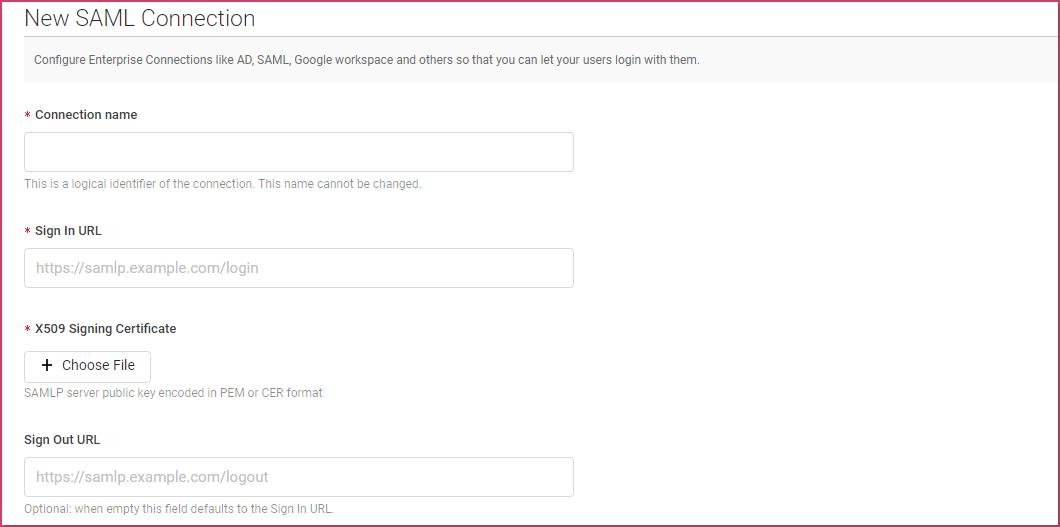Click the red asterisk beside Sign In URL
Image resolution: width=1060 pixels, height=527 pixels.
coord(28,231)
